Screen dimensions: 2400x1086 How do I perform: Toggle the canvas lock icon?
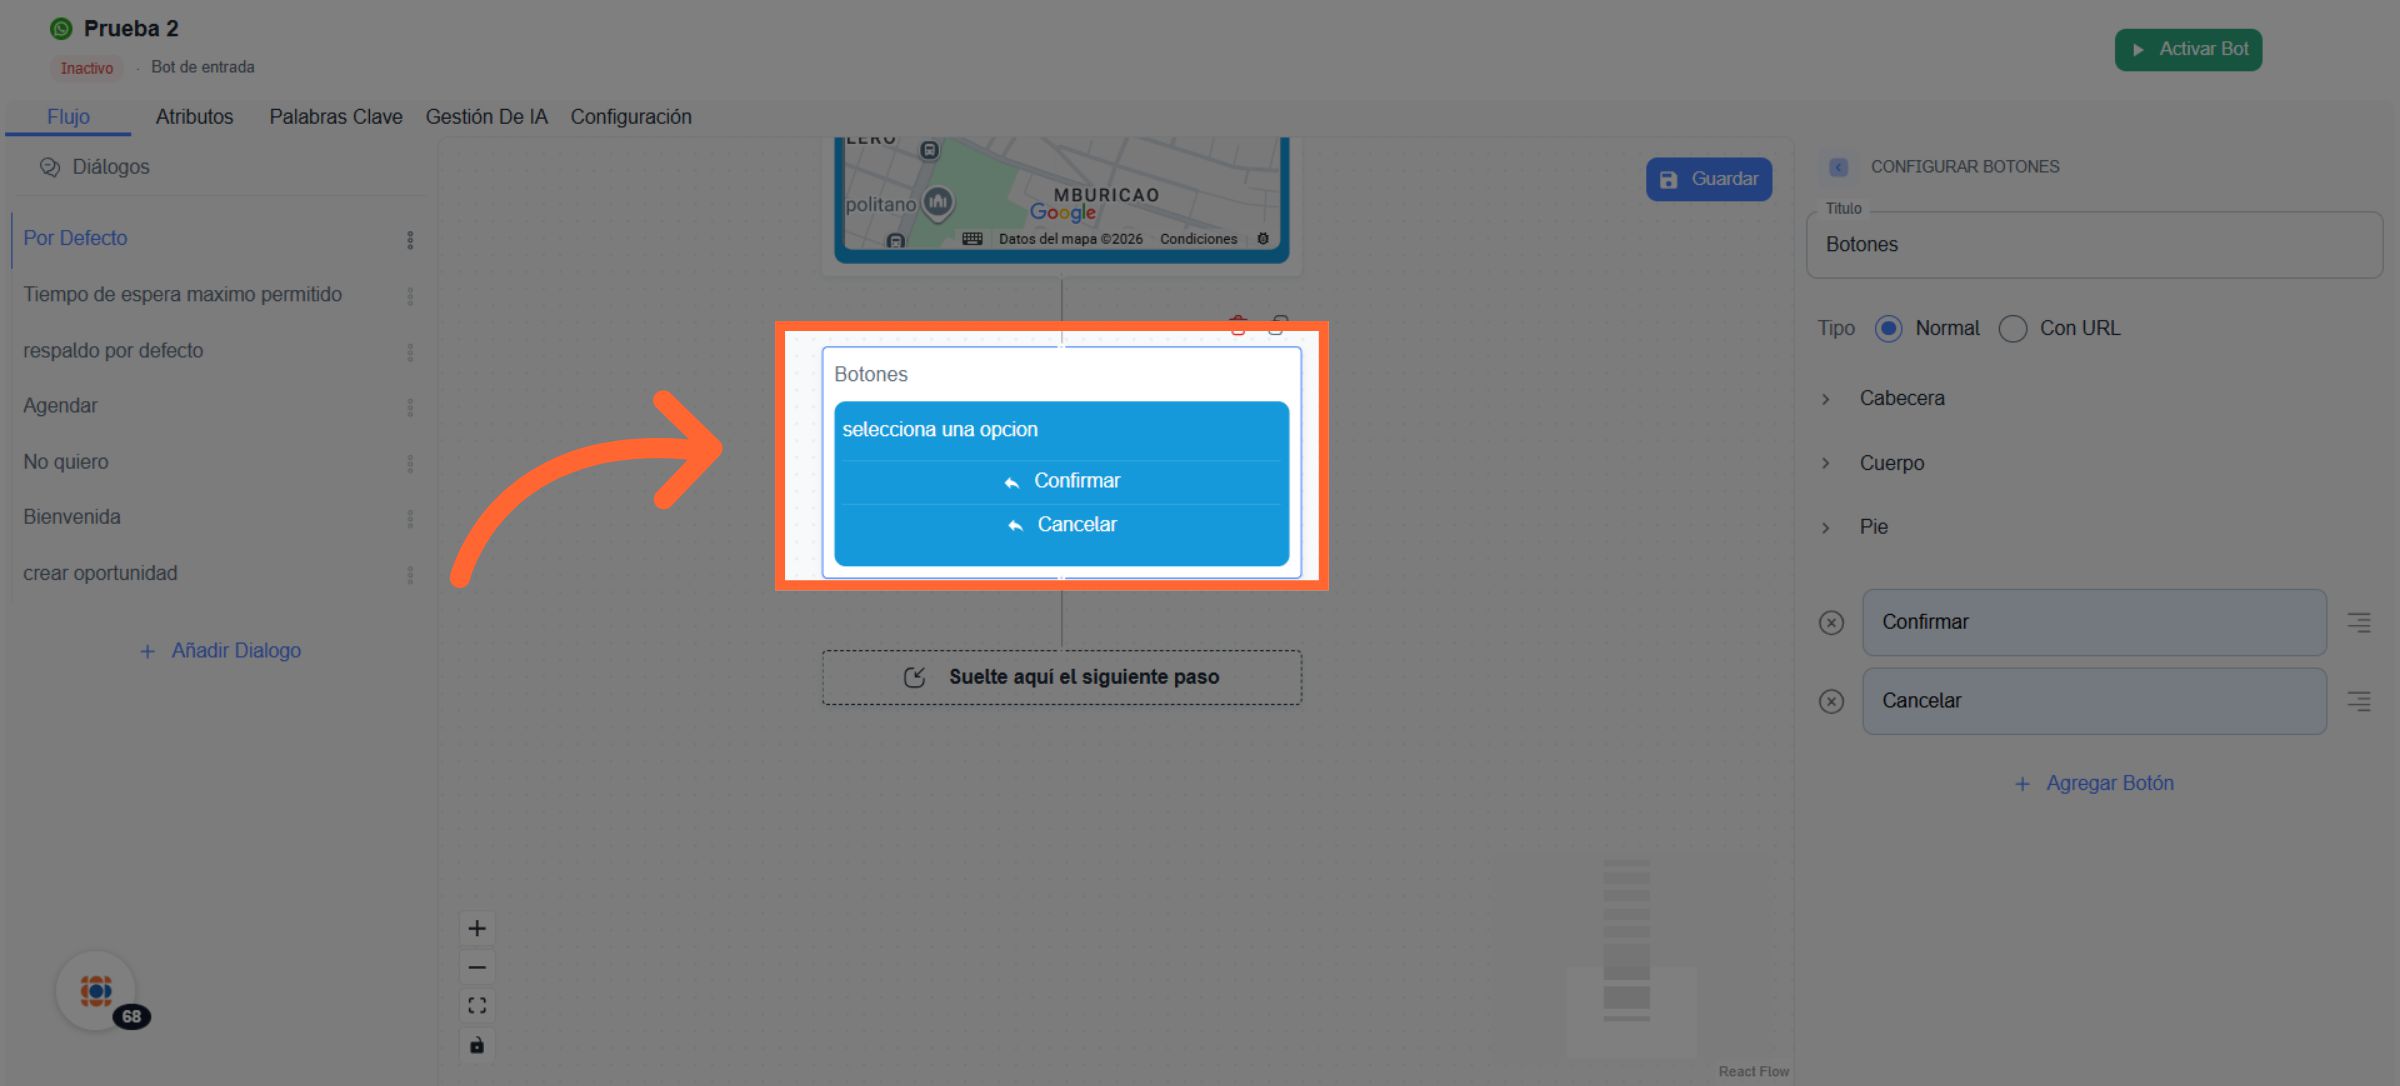coord(477,1045)
